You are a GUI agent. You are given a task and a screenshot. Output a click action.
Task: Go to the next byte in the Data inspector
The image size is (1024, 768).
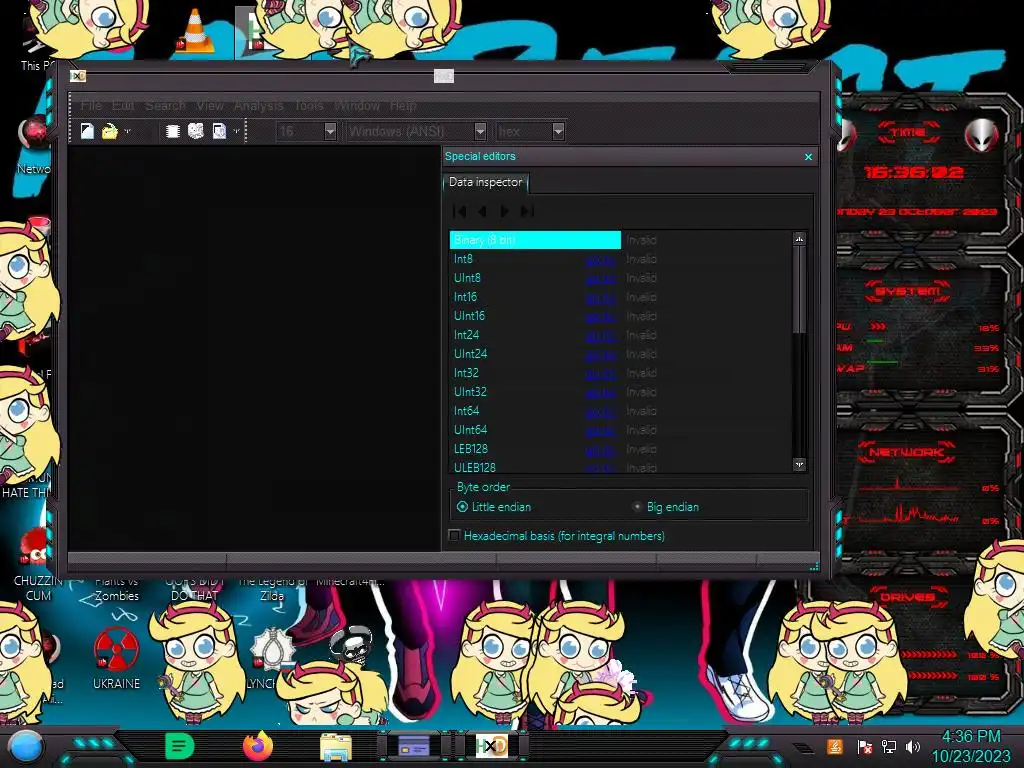point(504,211)
